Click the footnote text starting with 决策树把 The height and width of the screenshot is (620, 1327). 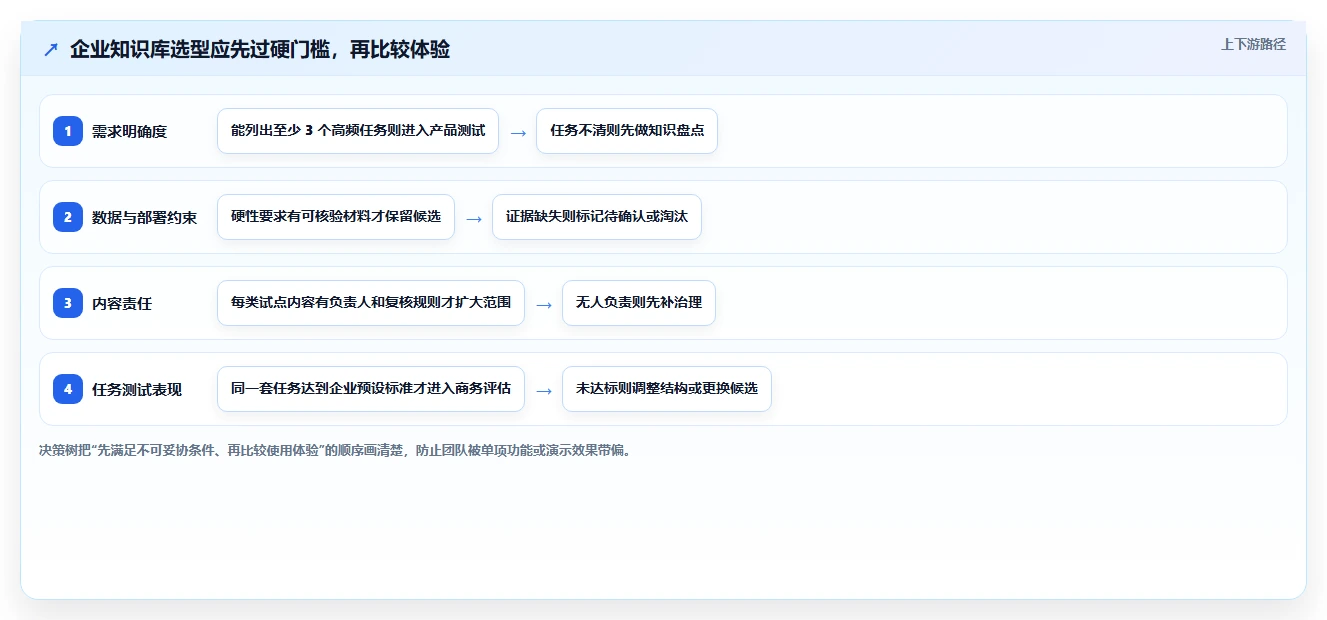335,450
